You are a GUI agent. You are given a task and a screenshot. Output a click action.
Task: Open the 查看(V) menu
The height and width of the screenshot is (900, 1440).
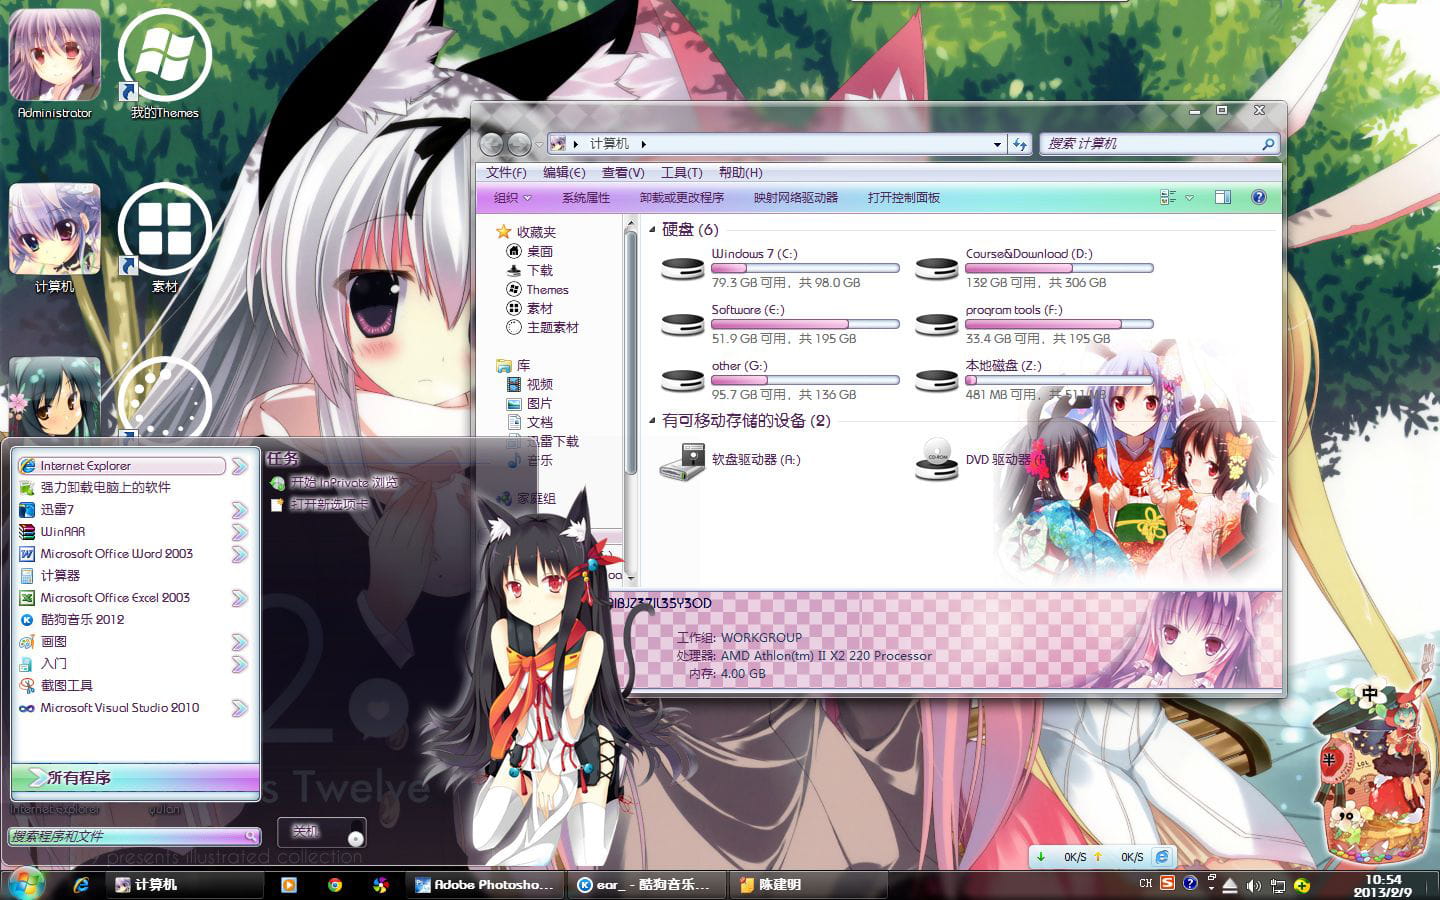(x=622, y=172)
